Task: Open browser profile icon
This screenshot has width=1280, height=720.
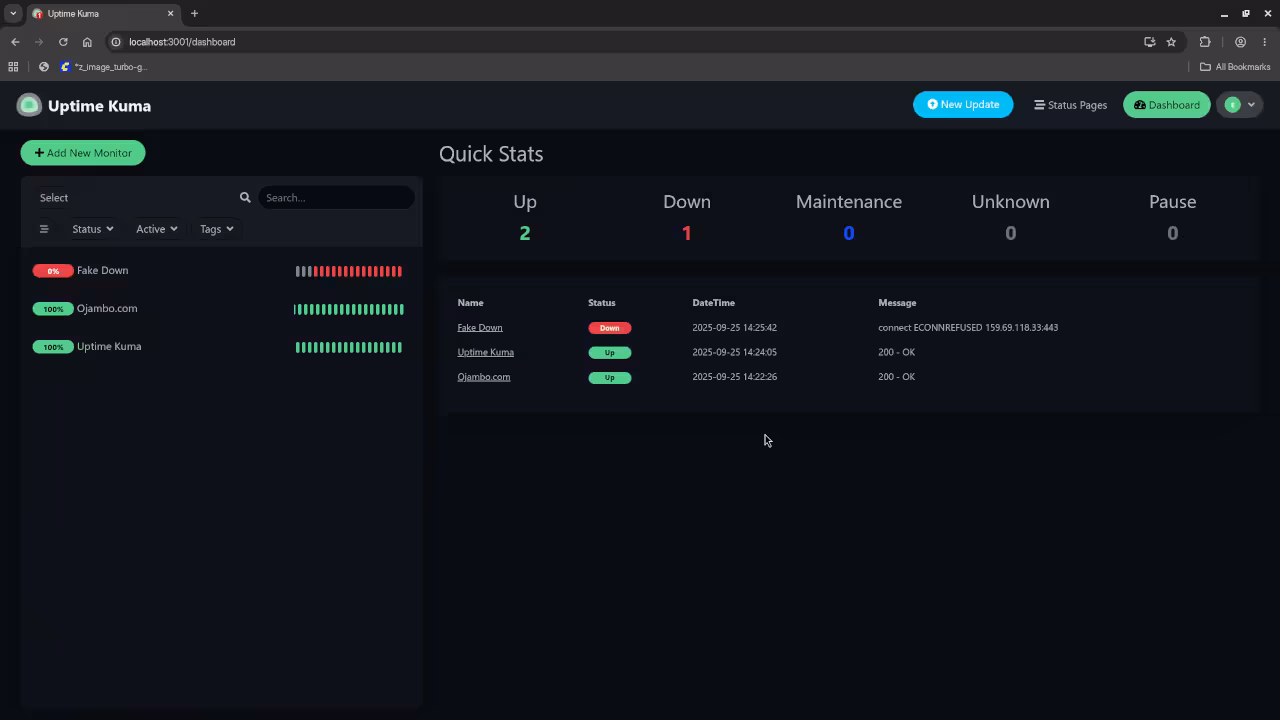Action: tap(1240, 42)
